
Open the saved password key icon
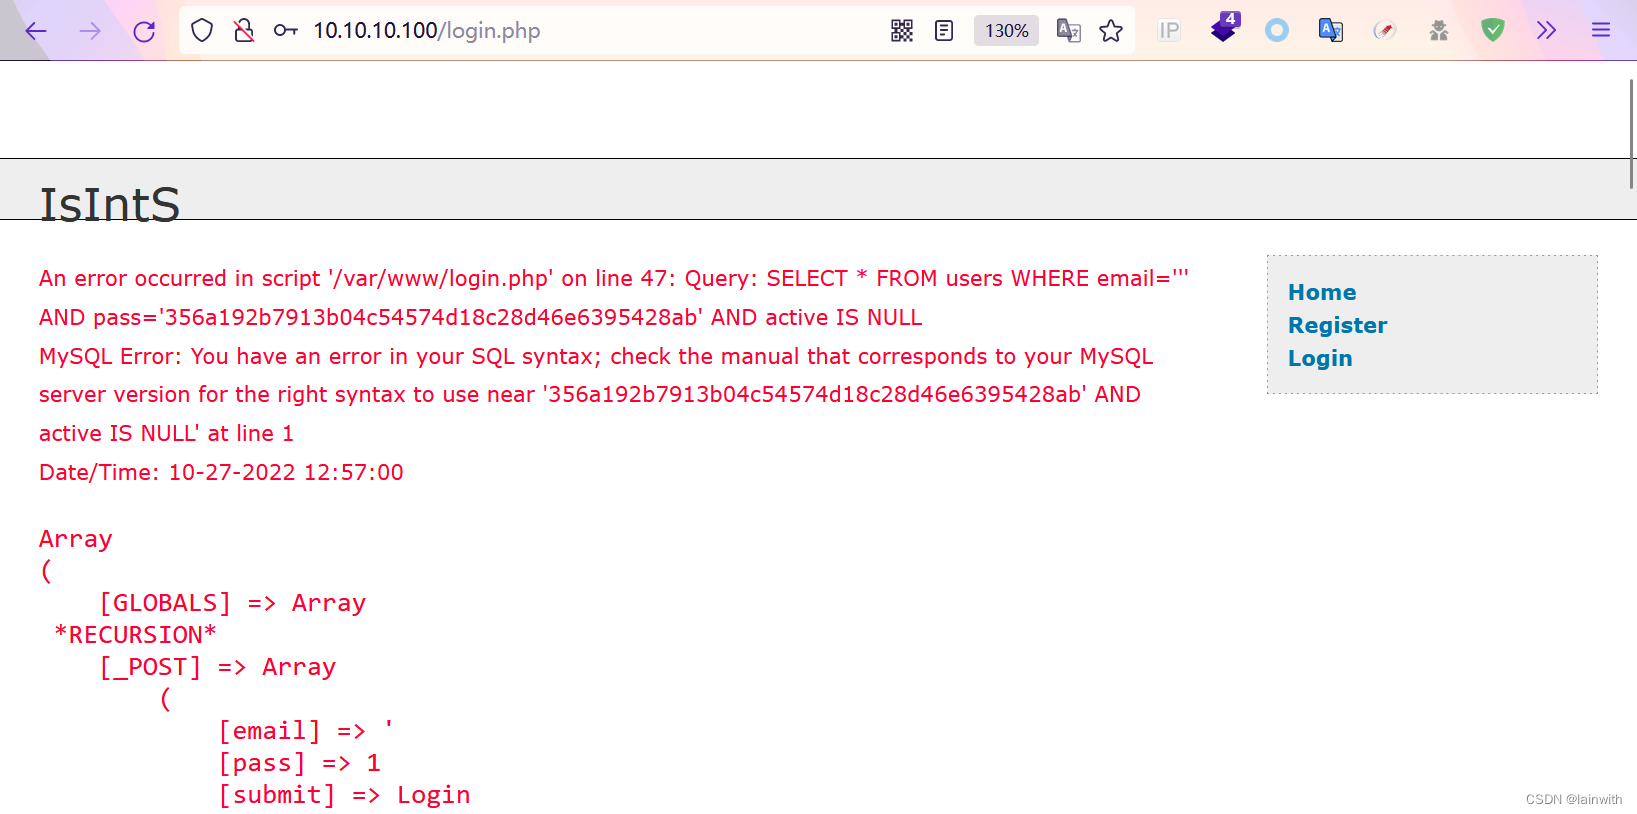click(x=286, y=31)
